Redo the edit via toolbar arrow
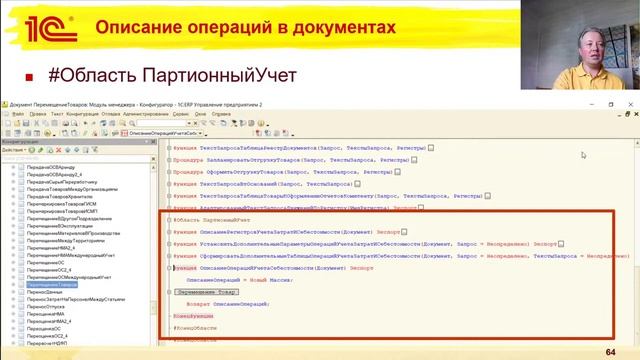Image resolution: width=640 pixels, height=360 pixels. tap(93, 123)
